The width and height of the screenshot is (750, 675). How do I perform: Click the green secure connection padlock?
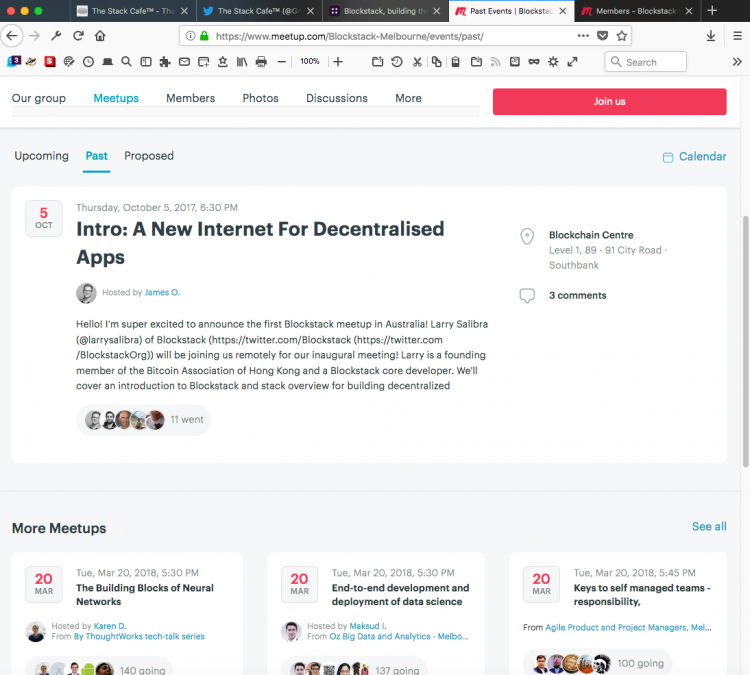204,36
